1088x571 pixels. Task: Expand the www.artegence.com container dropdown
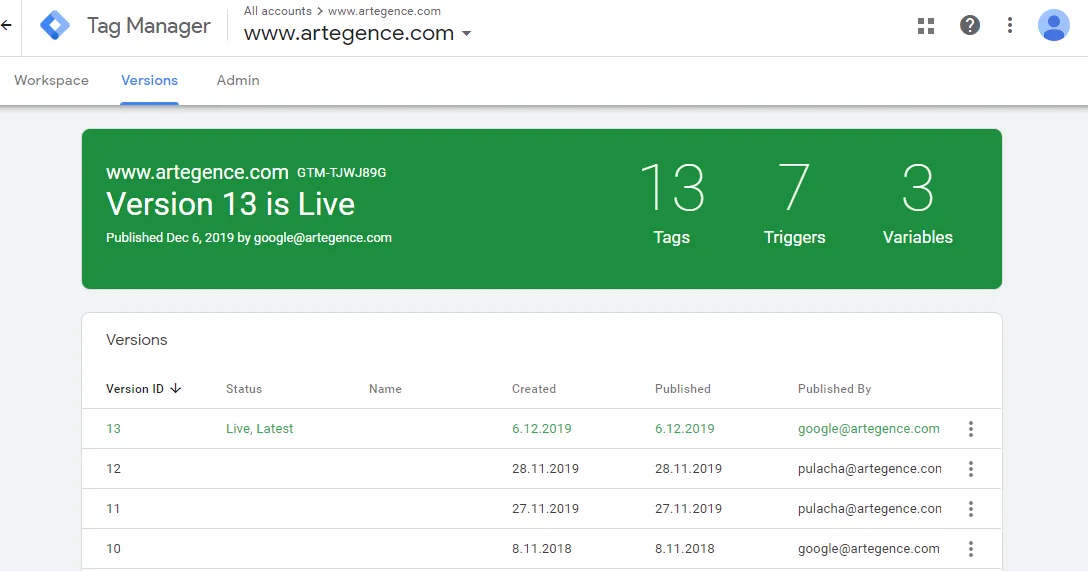466,33
